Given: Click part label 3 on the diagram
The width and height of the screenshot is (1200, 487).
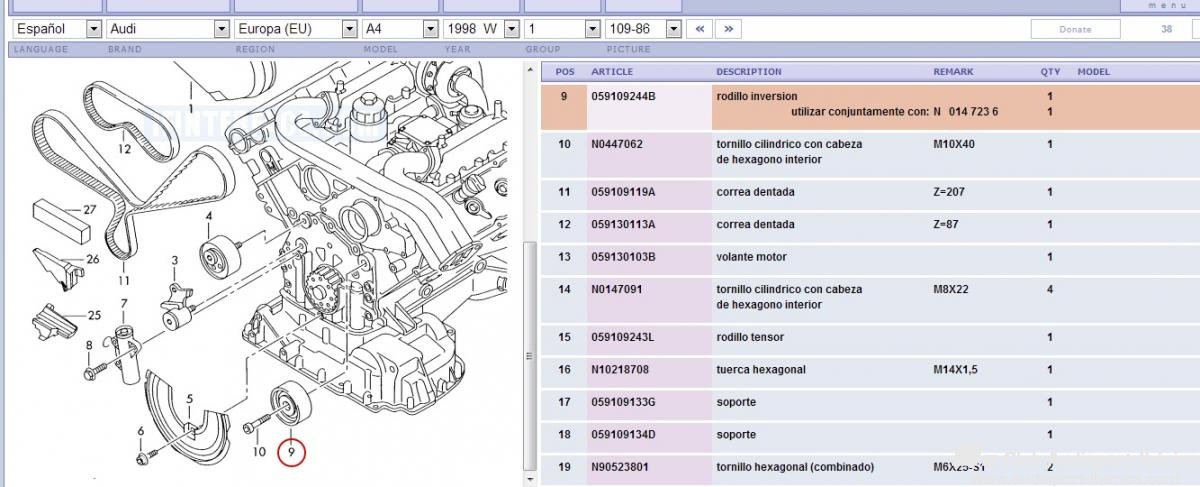Looking at the screenshot, I should click(x=174, y=260).
